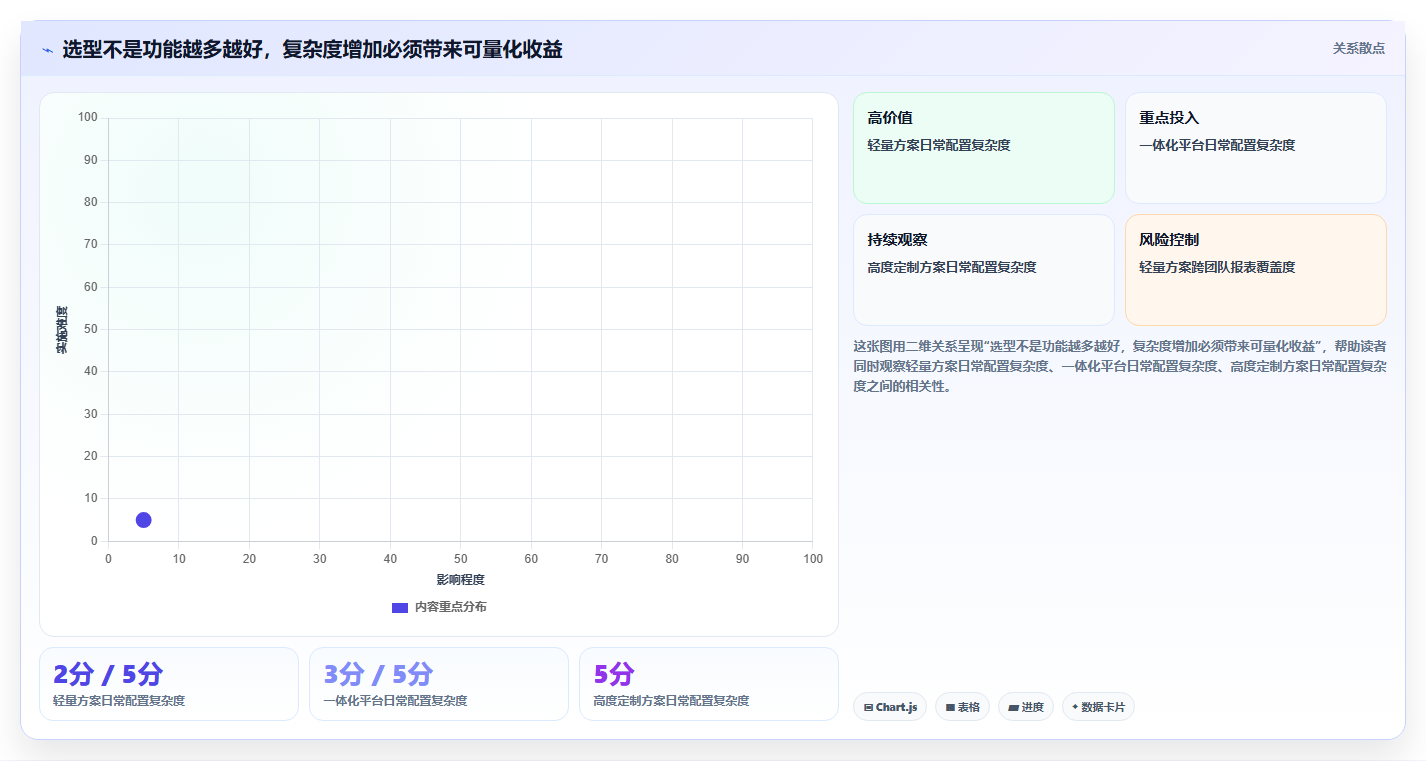Screen dimensions: 1426x761
Task: Click the 数据卡片 chip diamond icon
Action: tap(1075, 706)
